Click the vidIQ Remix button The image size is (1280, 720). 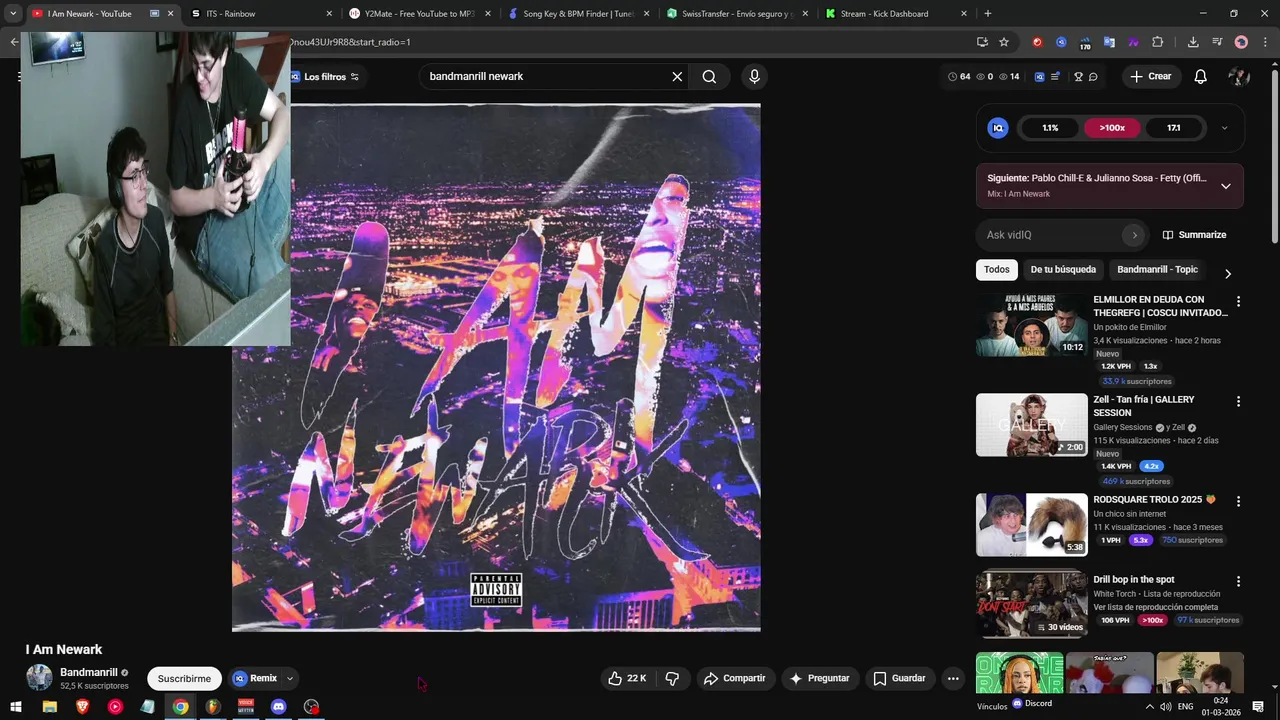tap(254, 679)
